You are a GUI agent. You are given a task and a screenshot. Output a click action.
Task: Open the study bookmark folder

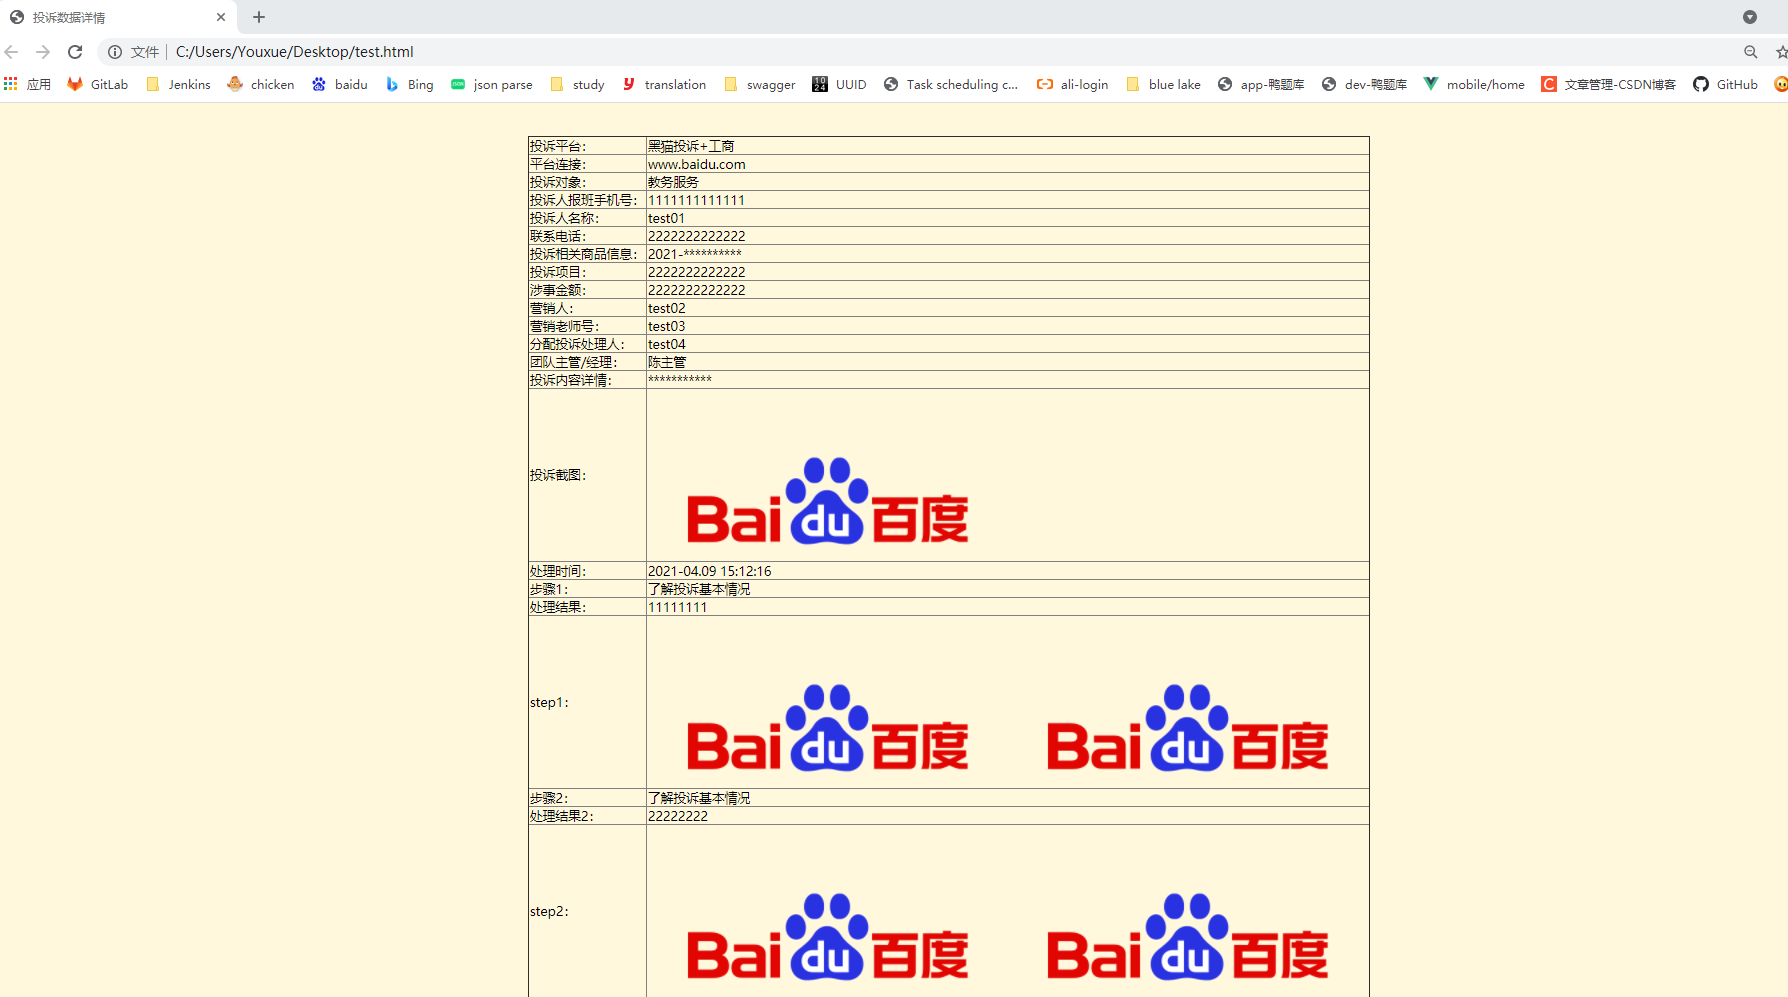click(578, 85)
